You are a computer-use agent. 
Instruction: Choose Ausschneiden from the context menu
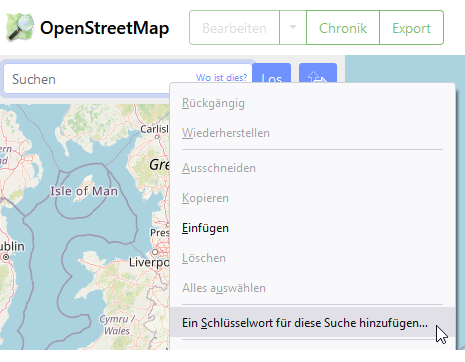pyautogui.click(x=312, y=168)
